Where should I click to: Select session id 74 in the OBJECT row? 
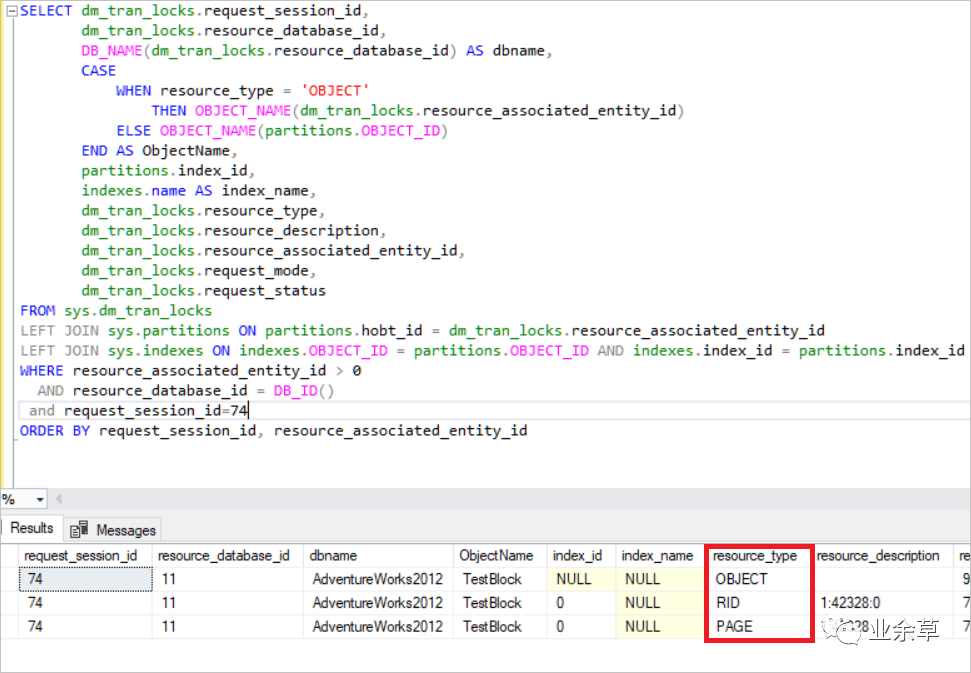[x=85, y=579]
